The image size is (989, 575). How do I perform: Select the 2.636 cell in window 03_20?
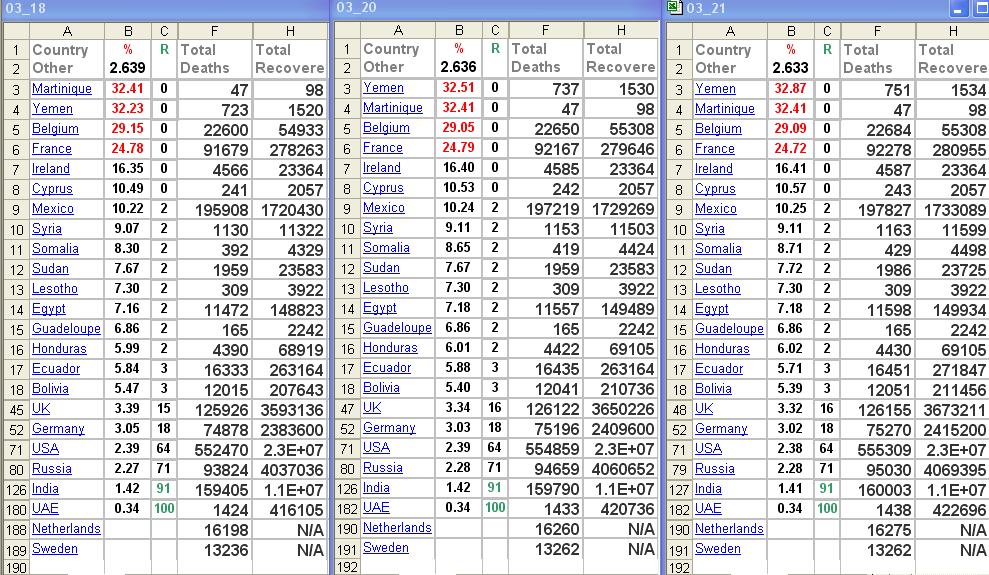click(459, 66)
